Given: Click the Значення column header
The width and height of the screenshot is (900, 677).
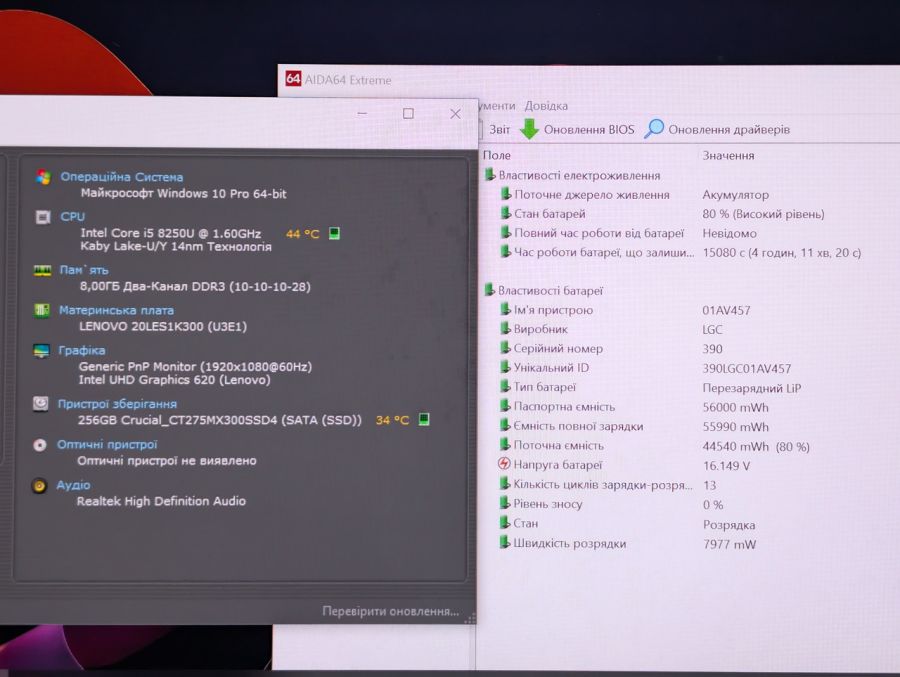Looking at the screenshot, I should click(x=728, y=156).
